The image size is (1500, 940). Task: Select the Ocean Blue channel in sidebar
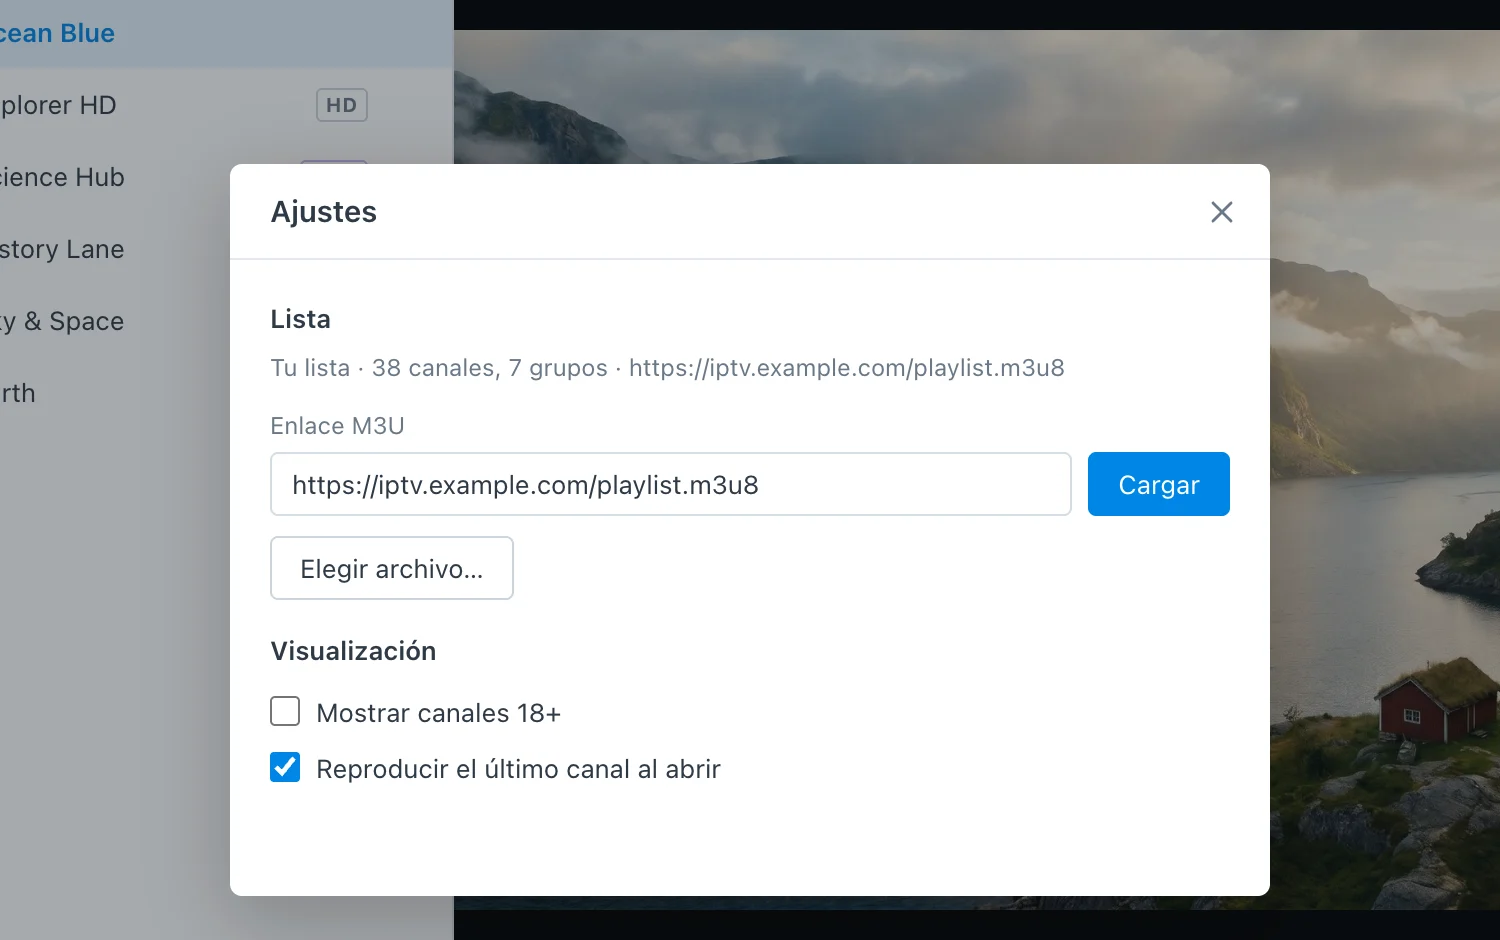(x=227, y=33)
